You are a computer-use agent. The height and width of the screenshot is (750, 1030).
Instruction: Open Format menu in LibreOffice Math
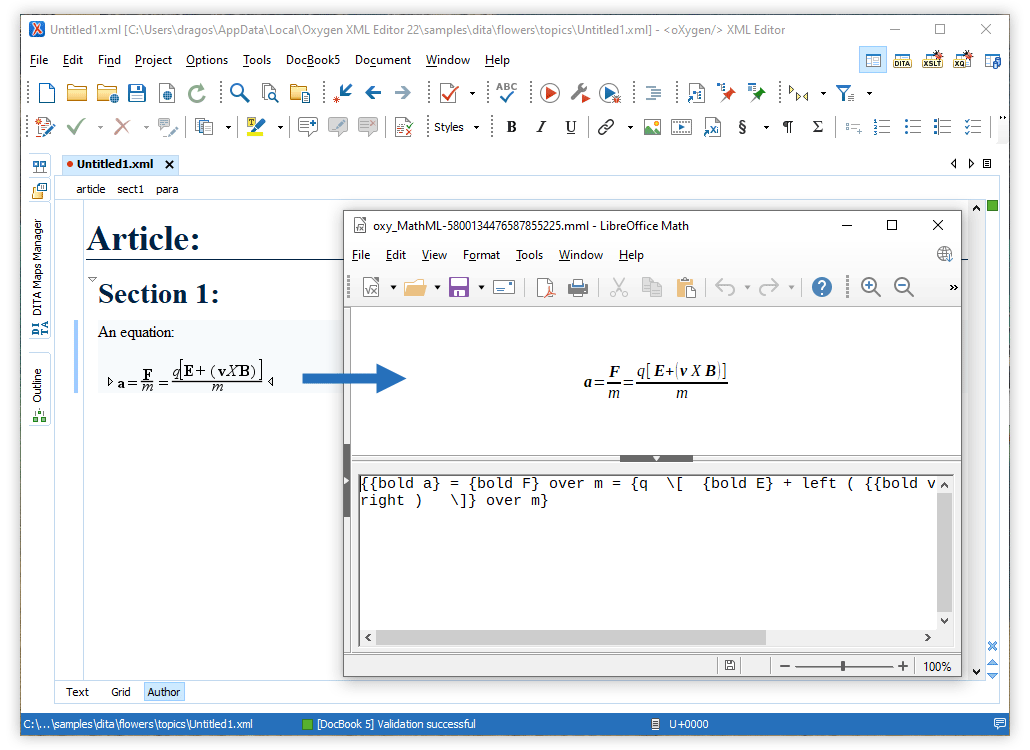coord(481,255)
